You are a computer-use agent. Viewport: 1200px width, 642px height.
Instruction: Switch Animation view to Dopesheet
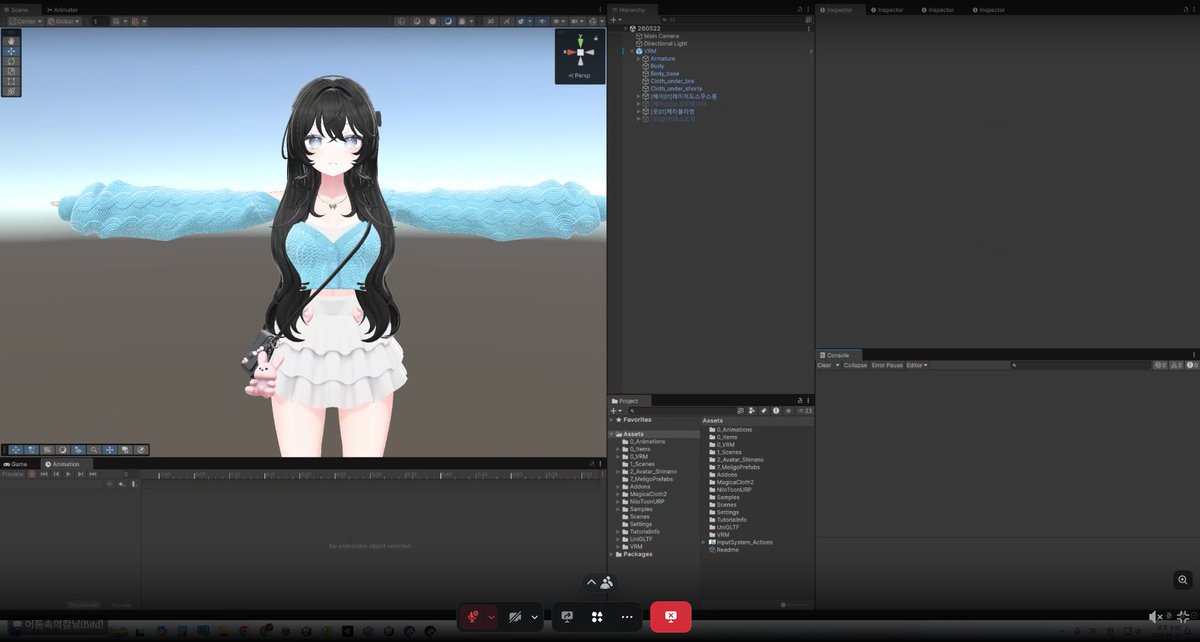click(x=84, y=604)
